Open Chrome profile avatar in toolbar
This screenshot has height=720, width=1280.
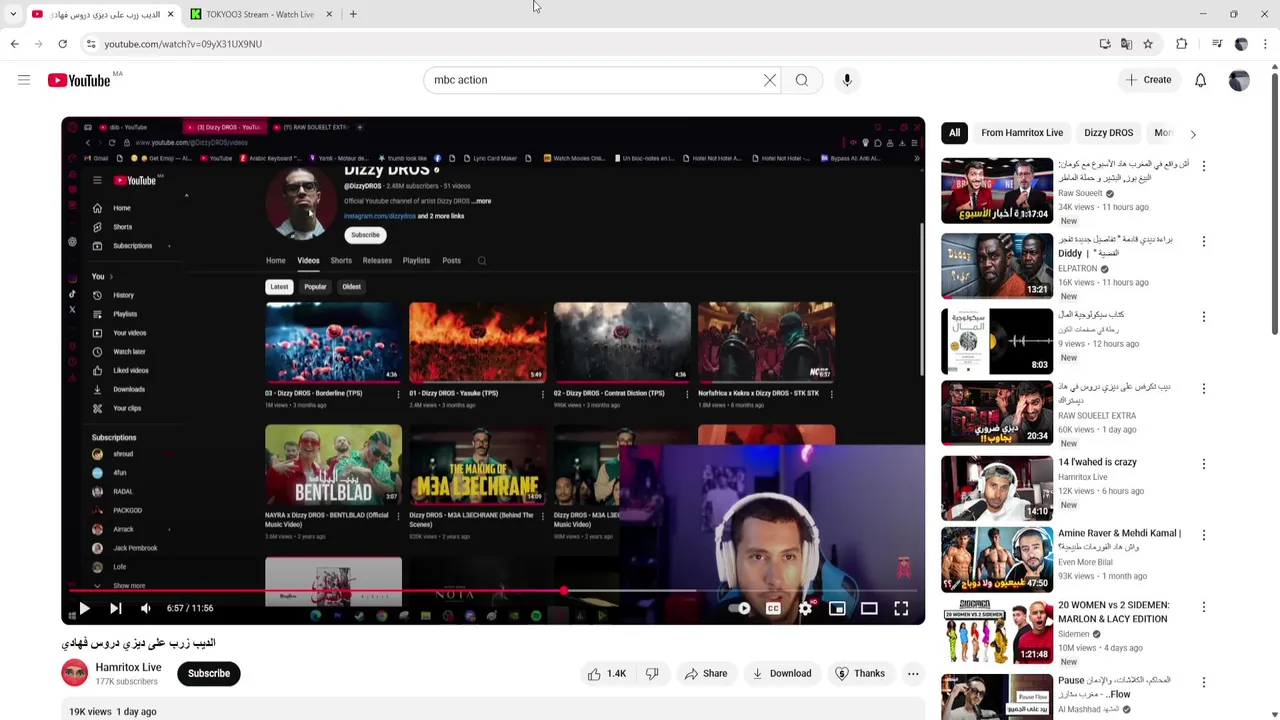1241,44
